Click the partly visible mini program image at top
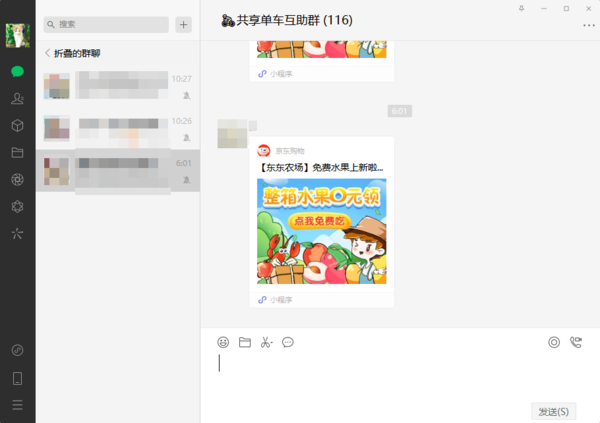This screenshot has width=600, height=423. [321, 49]
